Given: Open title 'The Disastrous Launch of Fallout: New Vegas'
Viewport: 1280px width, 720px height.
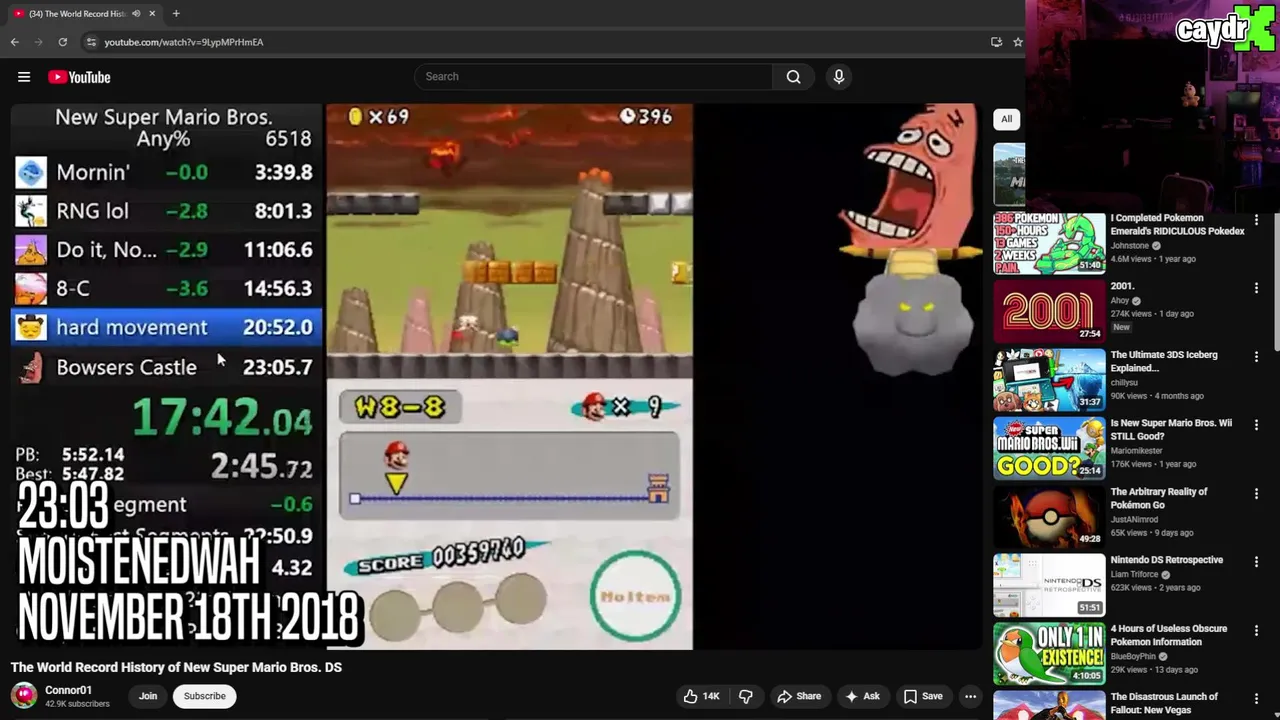Looking at the screenshot, I should (1164, 703).
